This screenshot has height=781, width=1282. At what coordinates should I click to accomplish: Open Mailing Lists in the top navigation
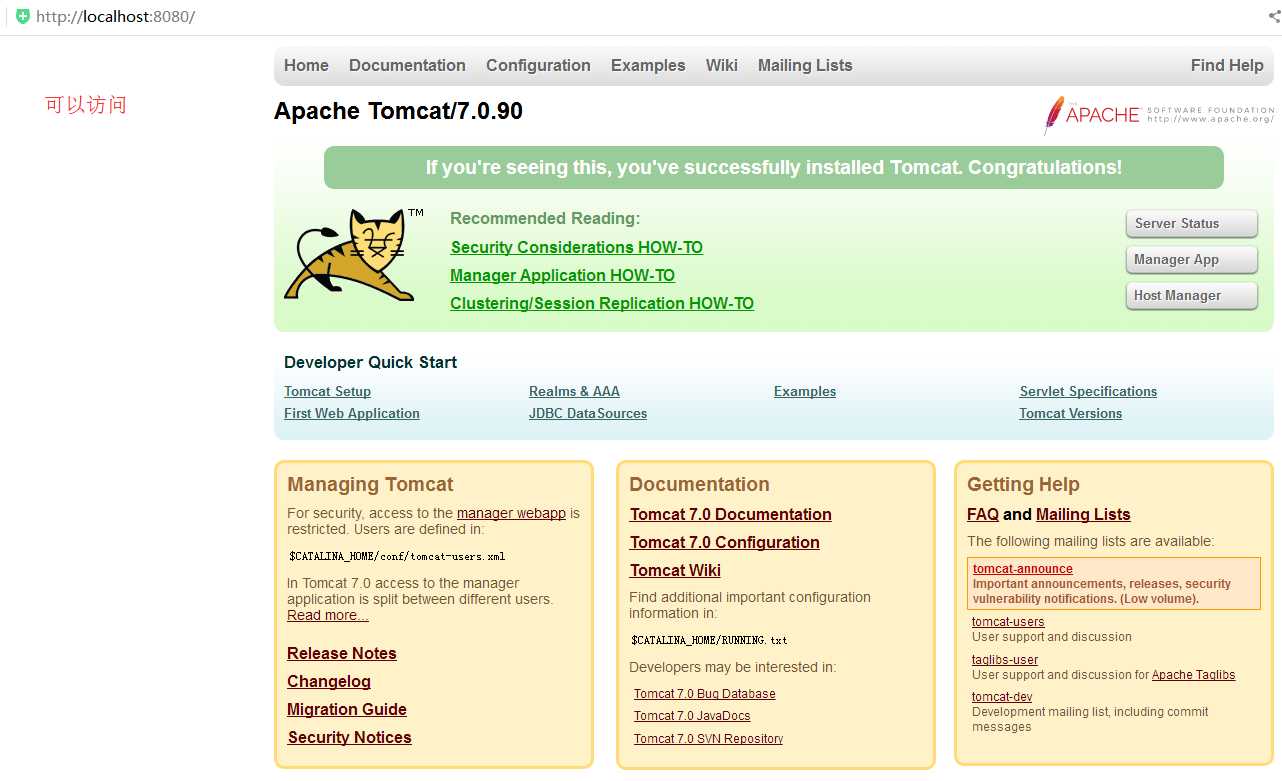(805, 66)
